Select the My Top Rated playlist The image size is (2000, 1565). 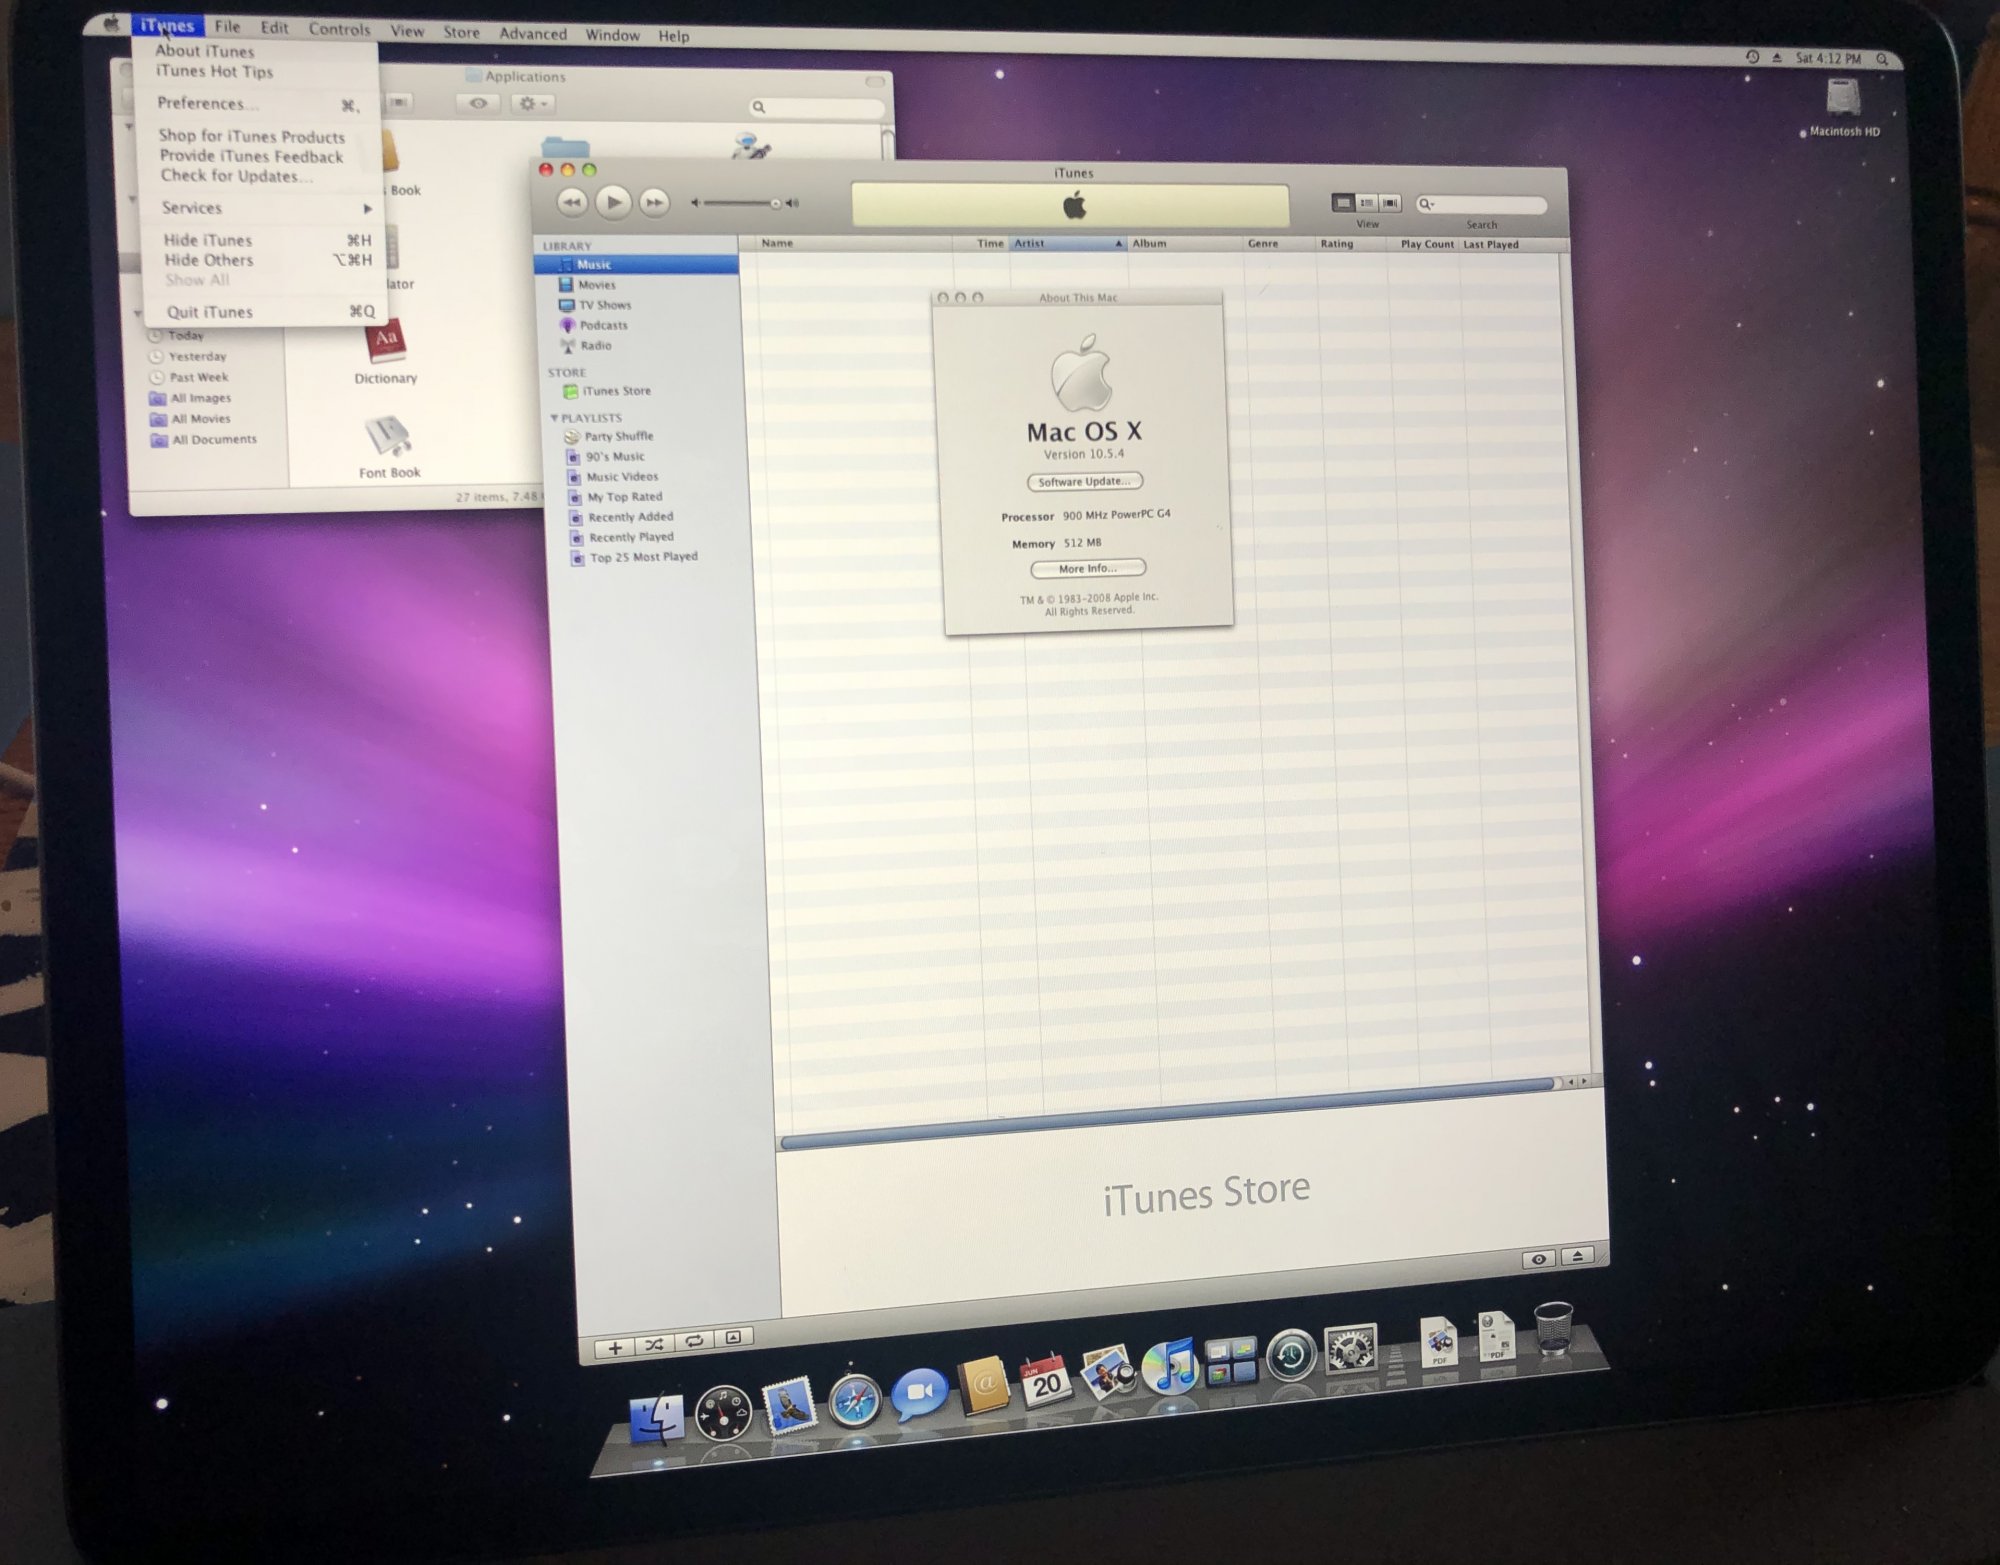point(624,497)
